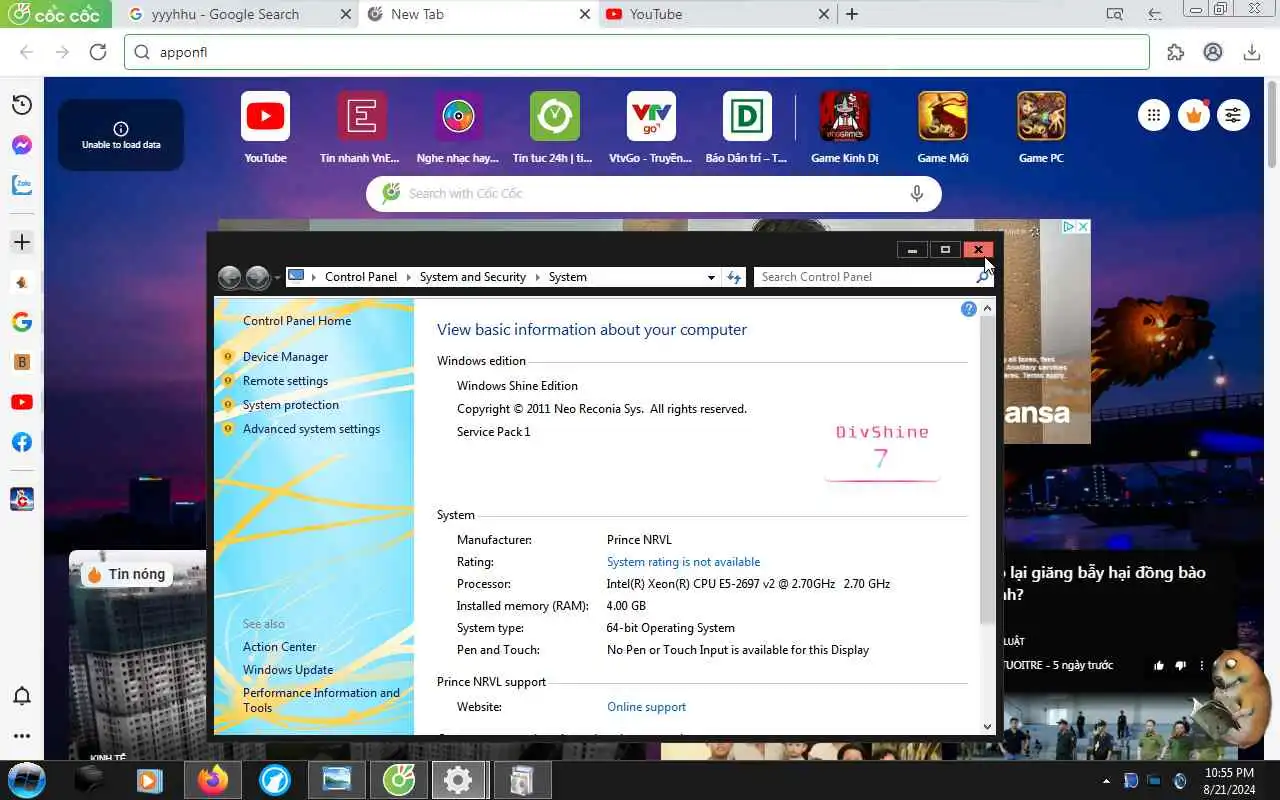Open Action Center link
Screen dimensions: 1280x800
[x=279, y=647]
